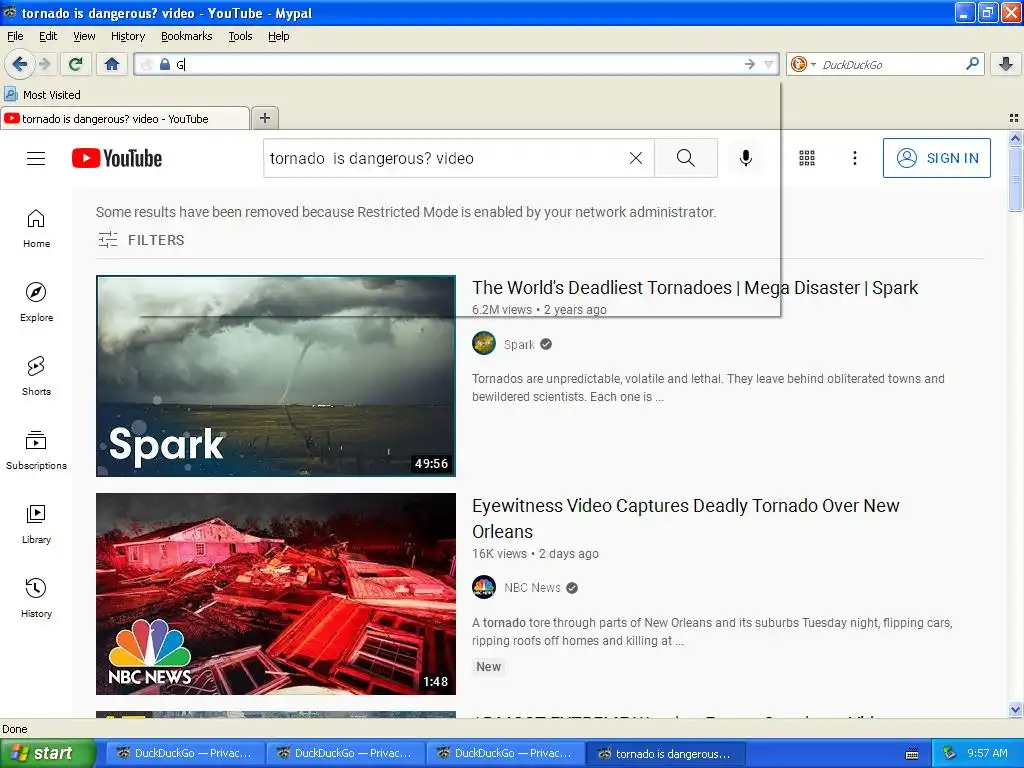This screenshot has width=1024, height=768.
Task: Open Shorts in the YouTube sidebar
Action: point(36,376)
